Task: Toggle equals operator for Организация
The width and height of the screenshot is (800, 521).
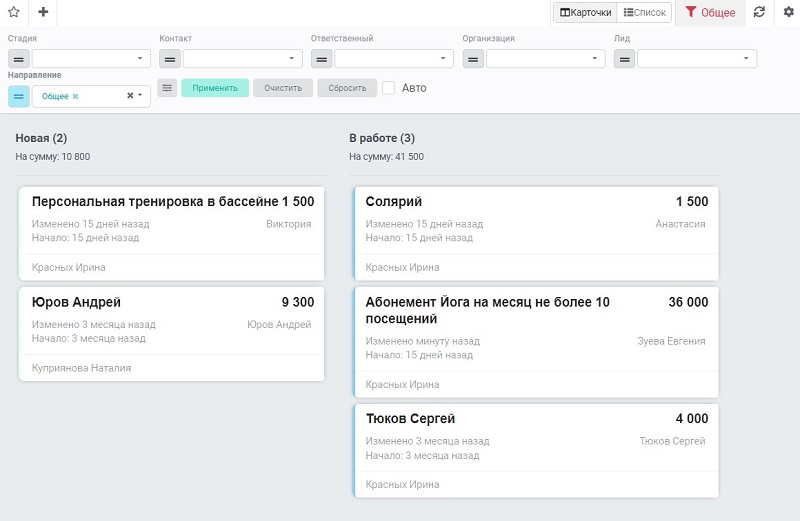Action: pos(473,59)
